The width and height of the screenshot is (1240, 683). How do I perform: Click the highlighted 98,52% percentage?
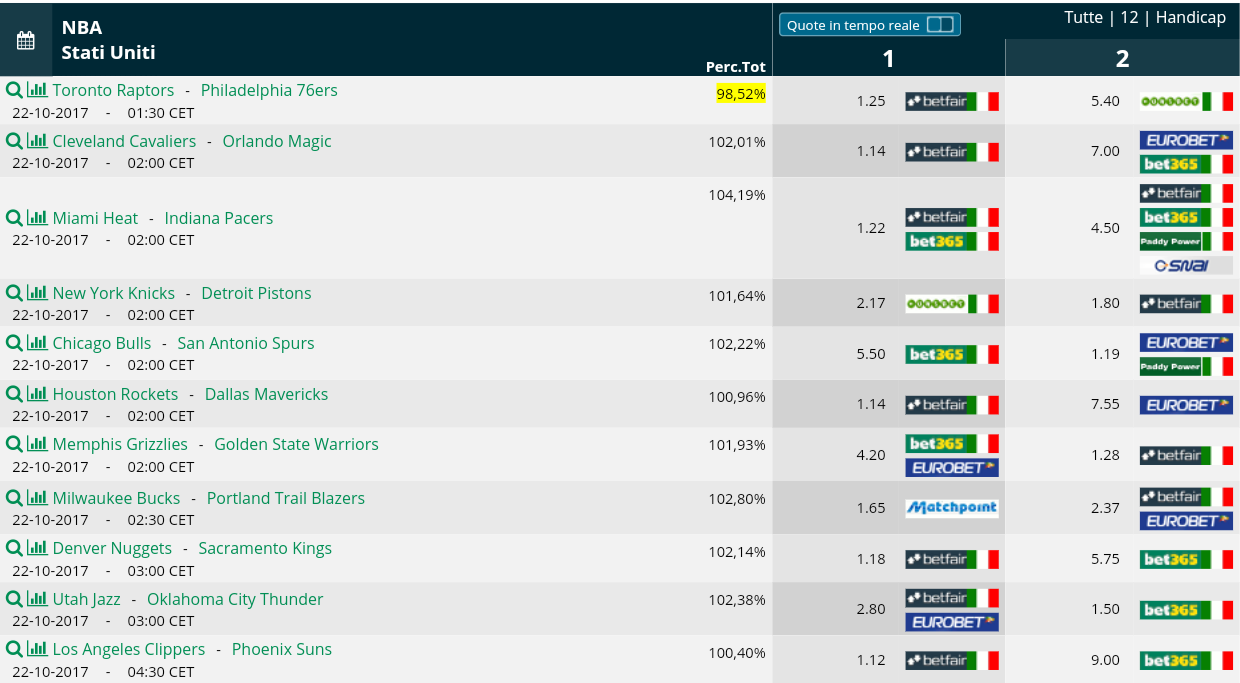click(741, 94)
